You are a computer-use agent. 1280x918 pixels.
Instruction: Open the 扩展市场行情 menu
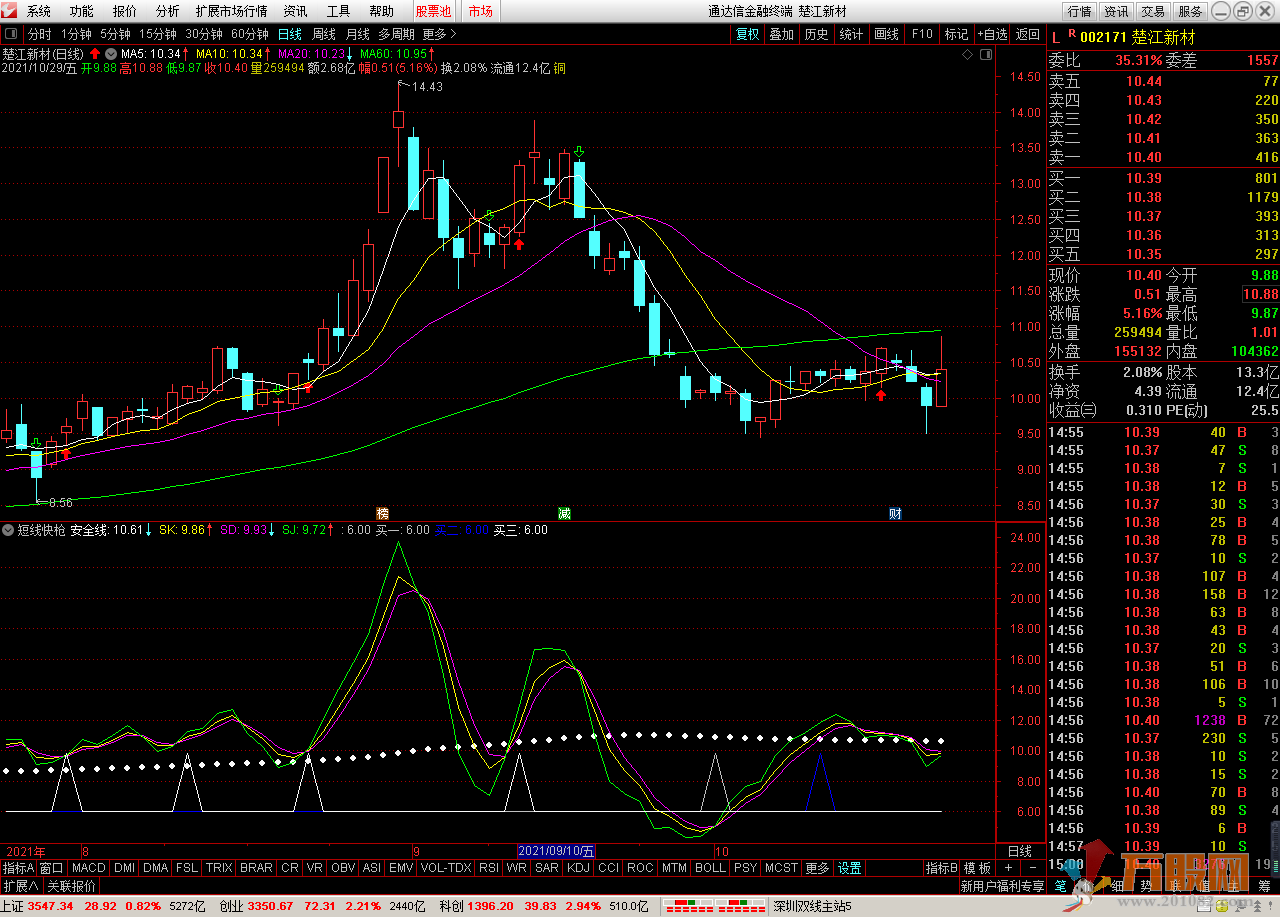[232, 11]
